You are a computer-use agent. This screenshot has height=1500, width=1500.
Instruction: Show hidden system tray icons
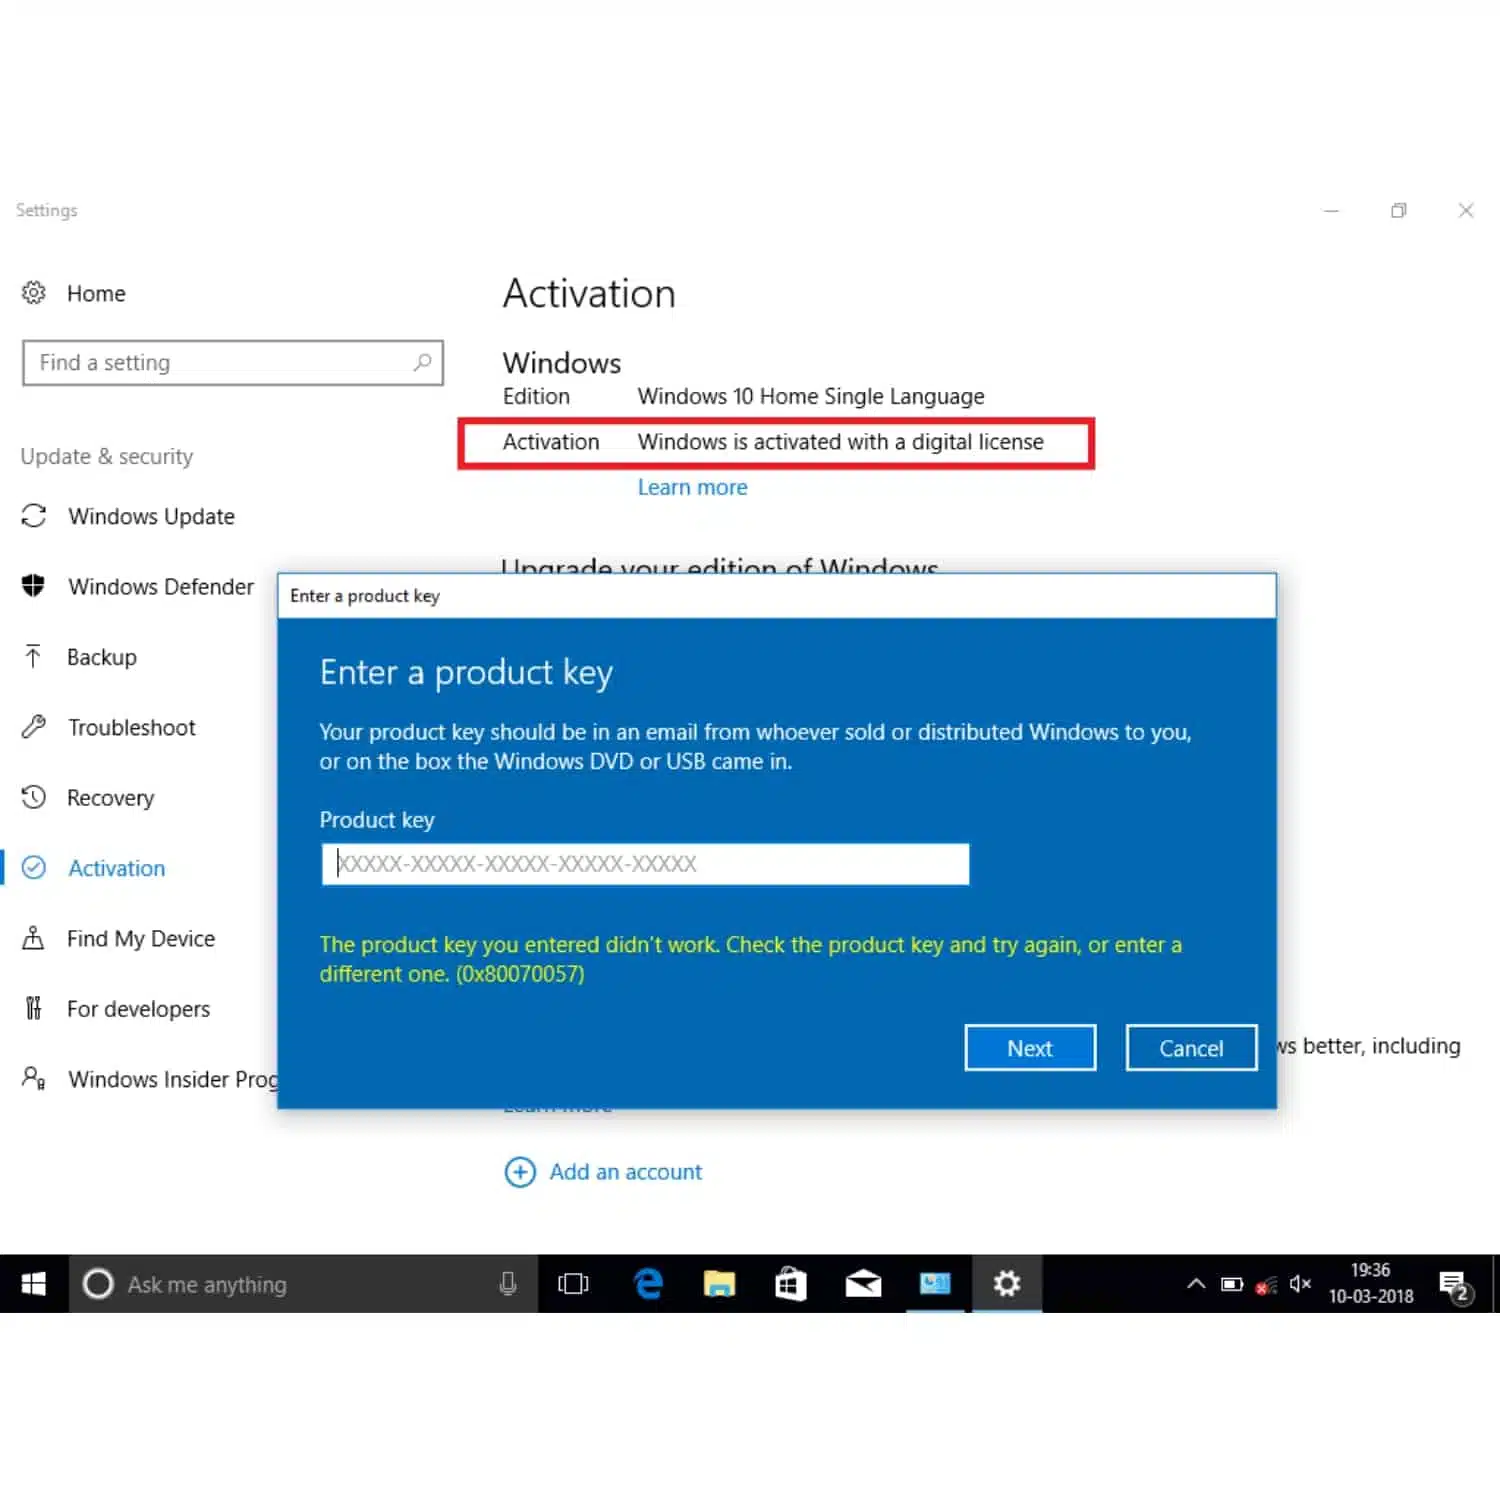(1196, 1284)
